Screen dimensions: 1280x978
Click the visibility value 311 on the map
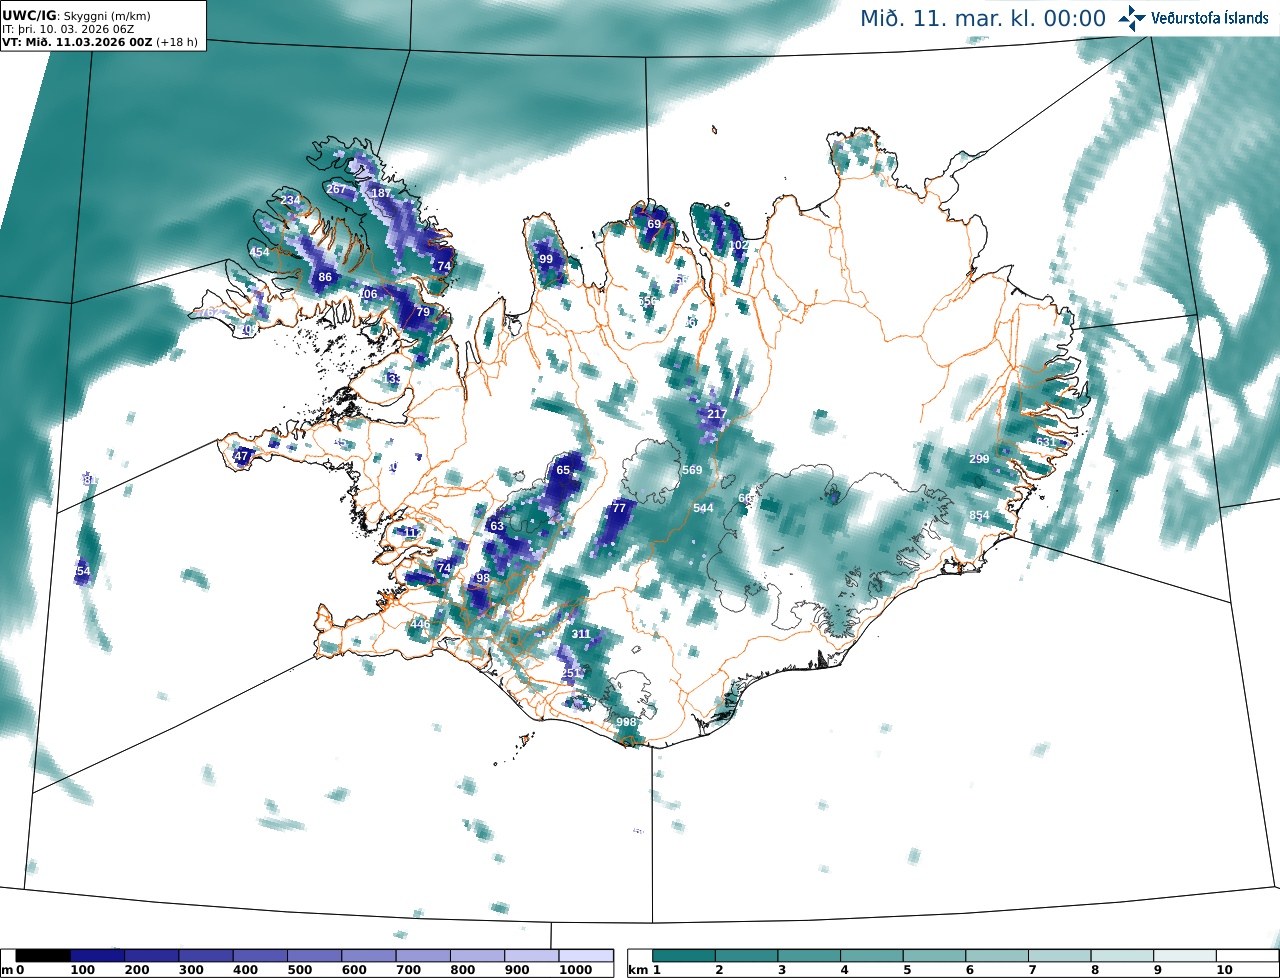(581, 634)
